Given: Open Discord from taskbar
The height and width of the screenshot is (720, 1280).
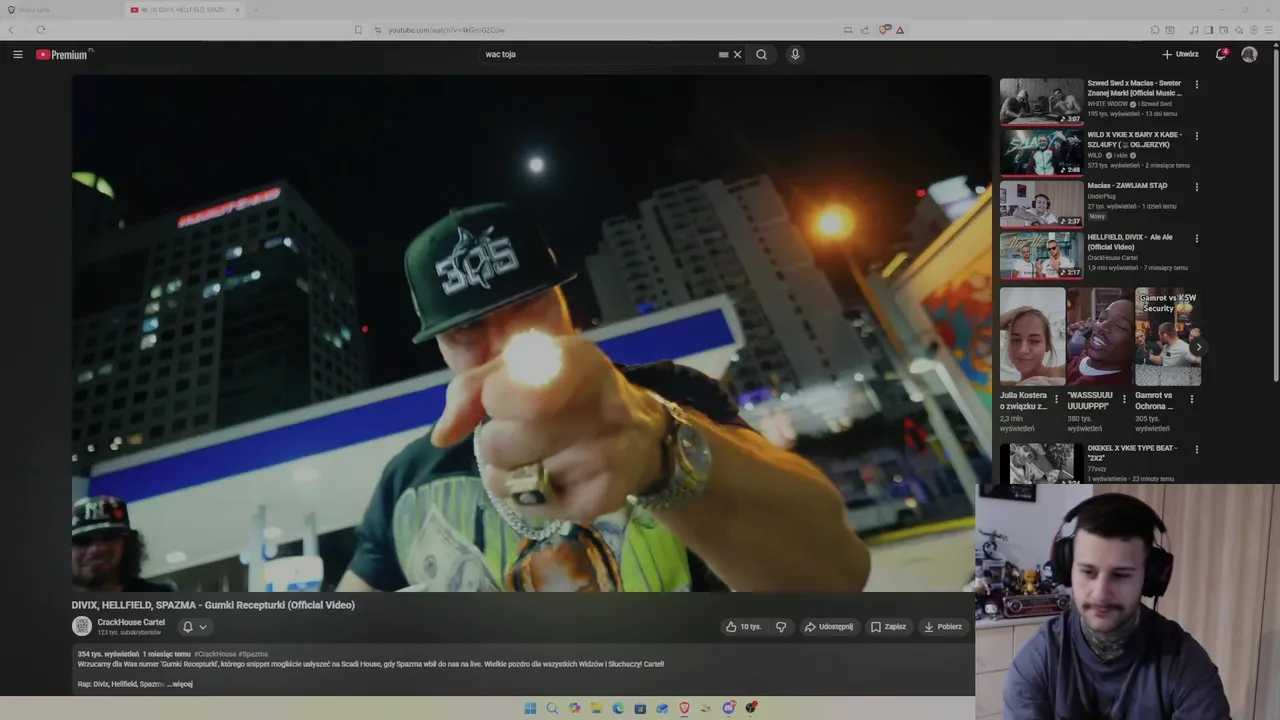Looking at the screenshot, I should 729,708.
